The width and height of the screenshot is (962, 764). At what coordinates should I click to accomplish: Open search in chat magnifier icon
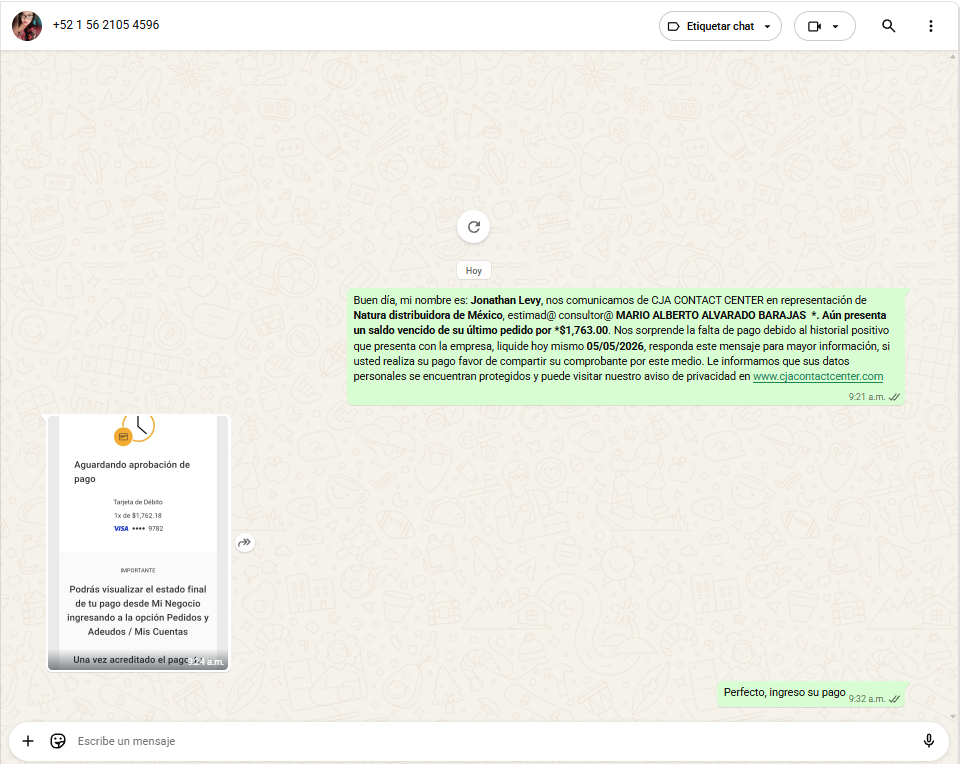pos(888,26)
